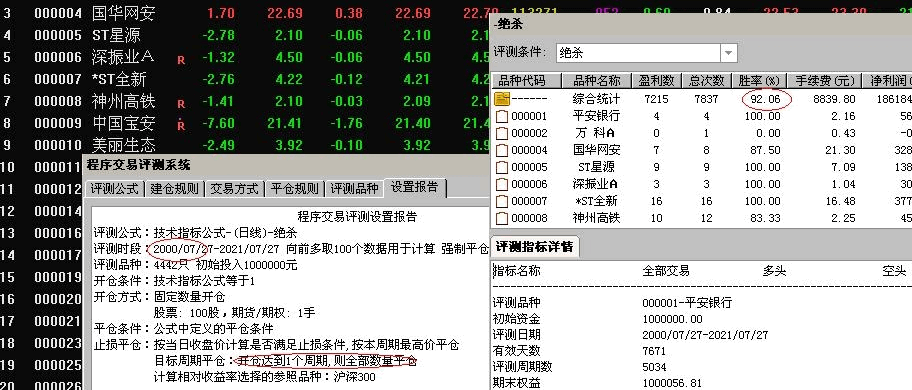The height and width of the screenshot is (390, 912).
Task: Click ST星源 in the main stock list
Action: (116, 35)
